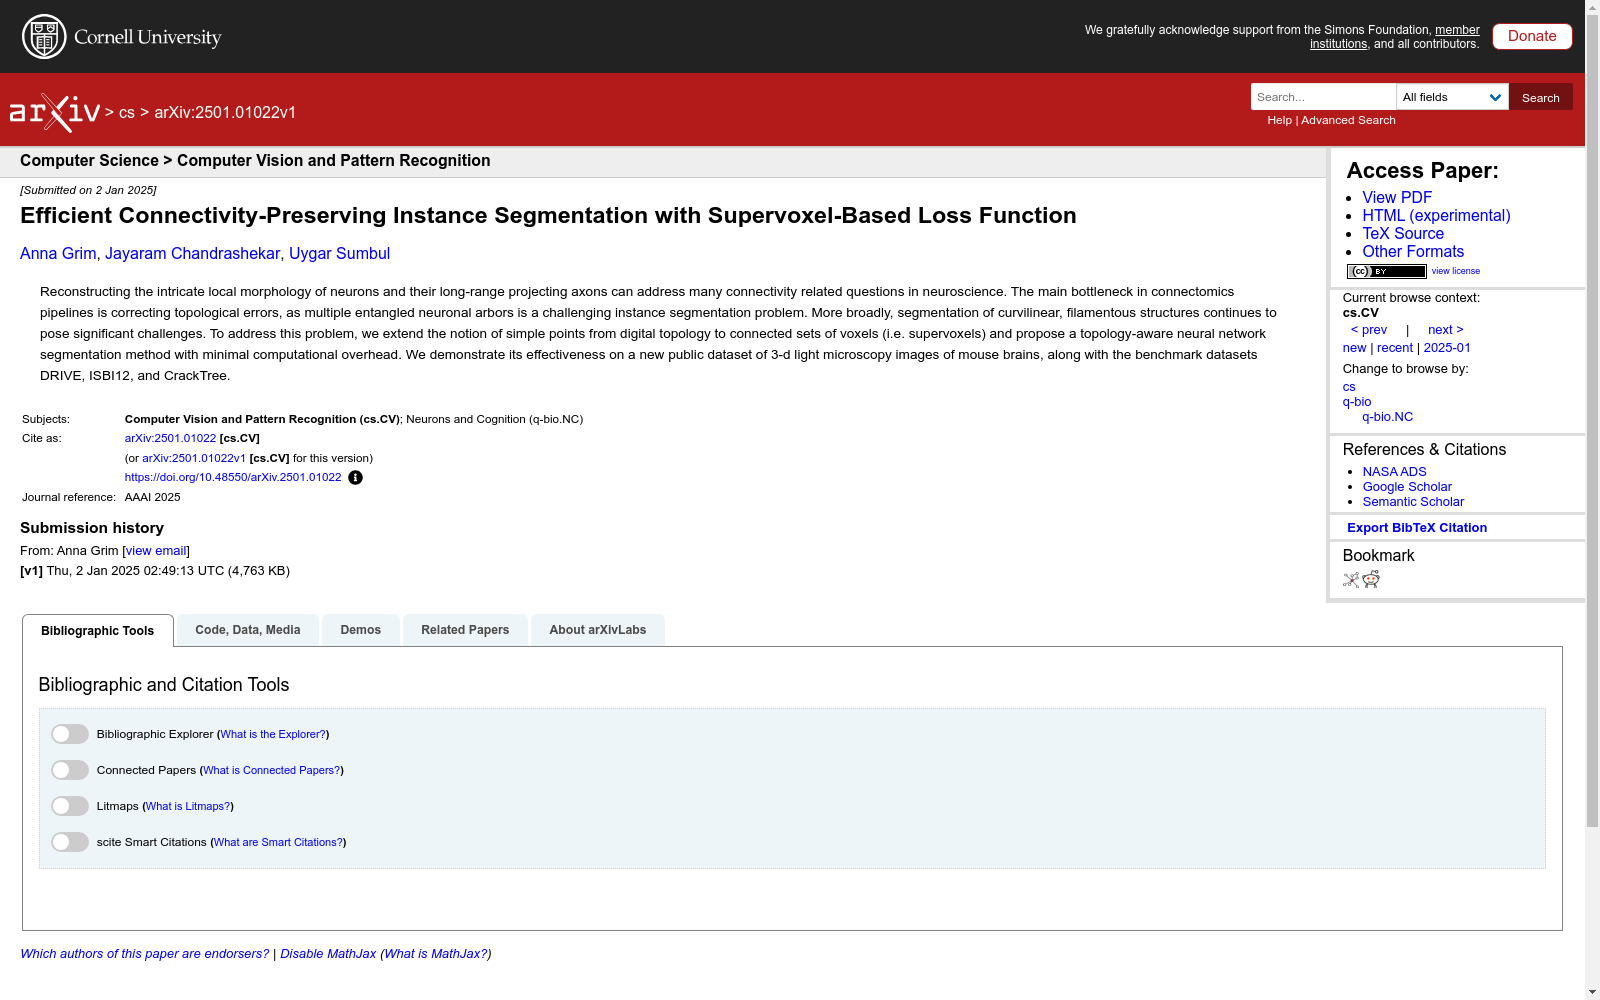Click the arXiv:2501.01022v1 breadcrumb text
Viewport: 1600px width, 1000px height.
tap(225, 113)
